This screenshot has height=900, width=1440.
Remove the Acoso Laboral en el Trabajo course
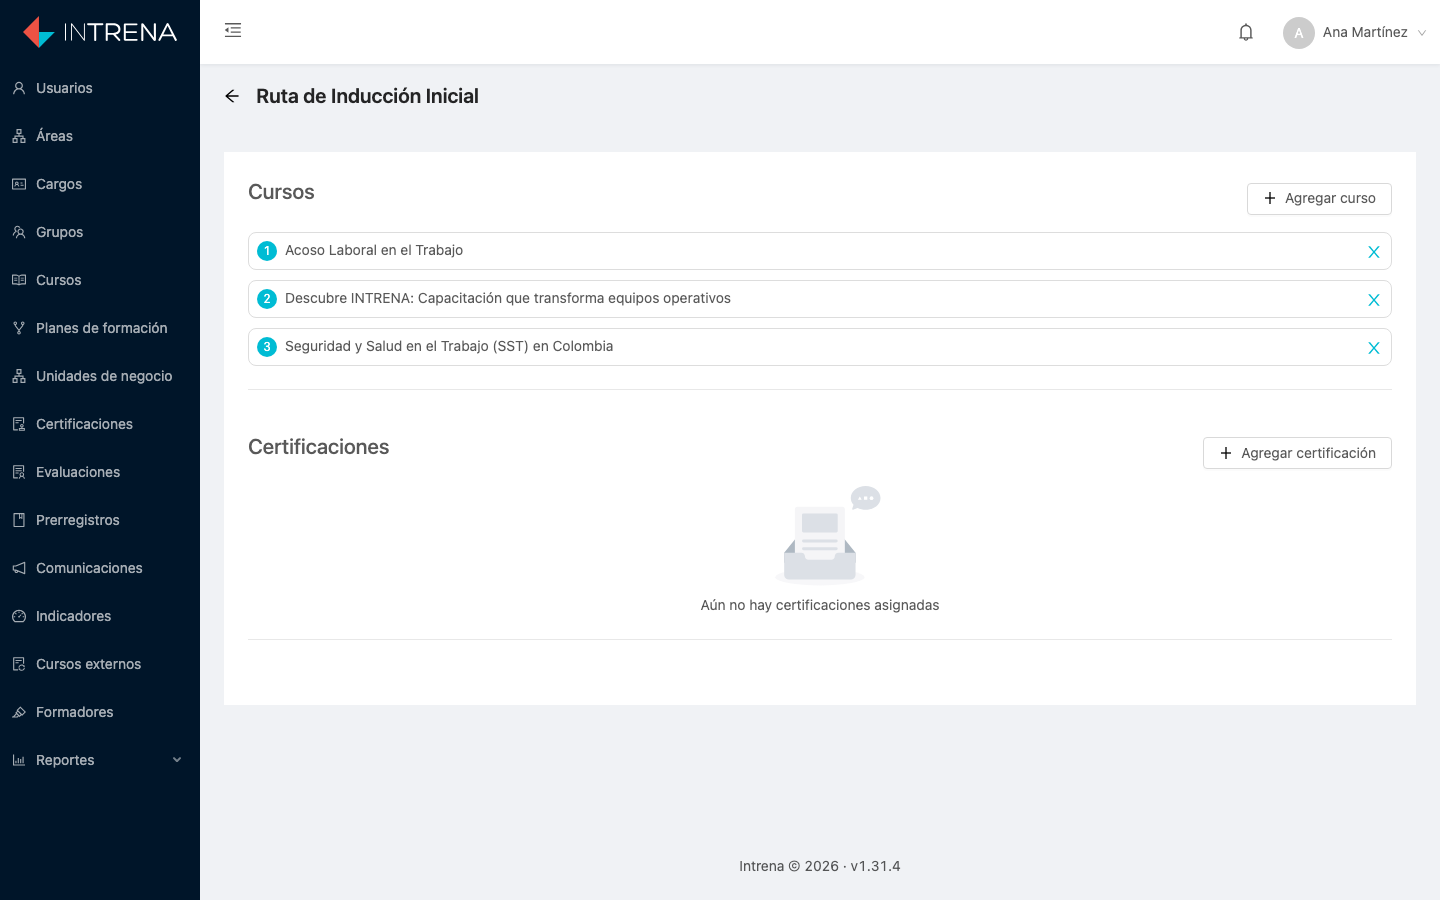1374,252
